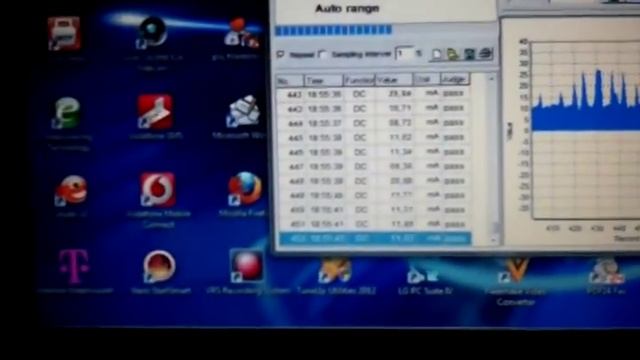Viewport: 640px width, 360px height.
Task: Click the Function column header
Action: click(x=359, y=80)
